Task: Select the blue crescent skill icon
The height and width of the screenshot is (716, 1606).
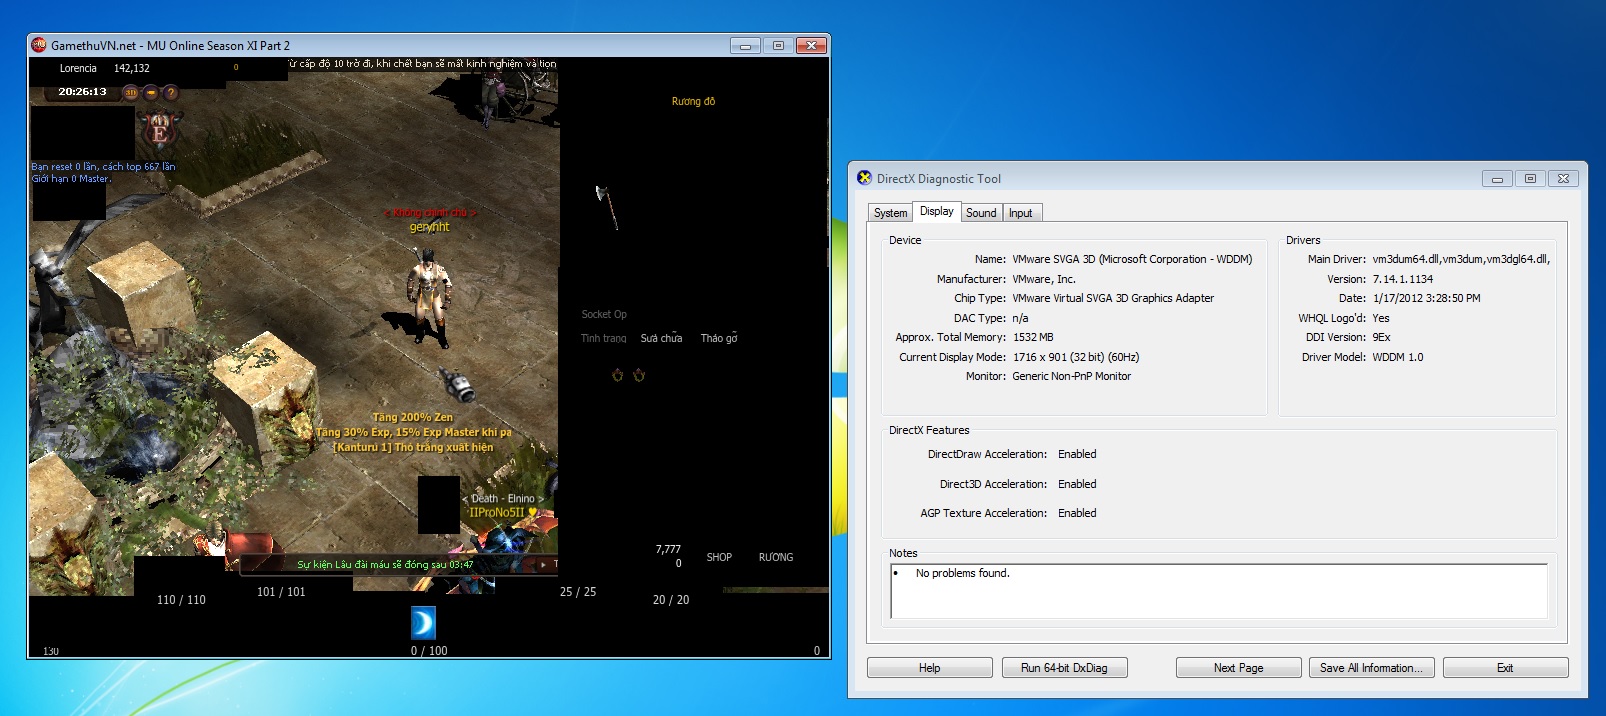Action: 423,623
